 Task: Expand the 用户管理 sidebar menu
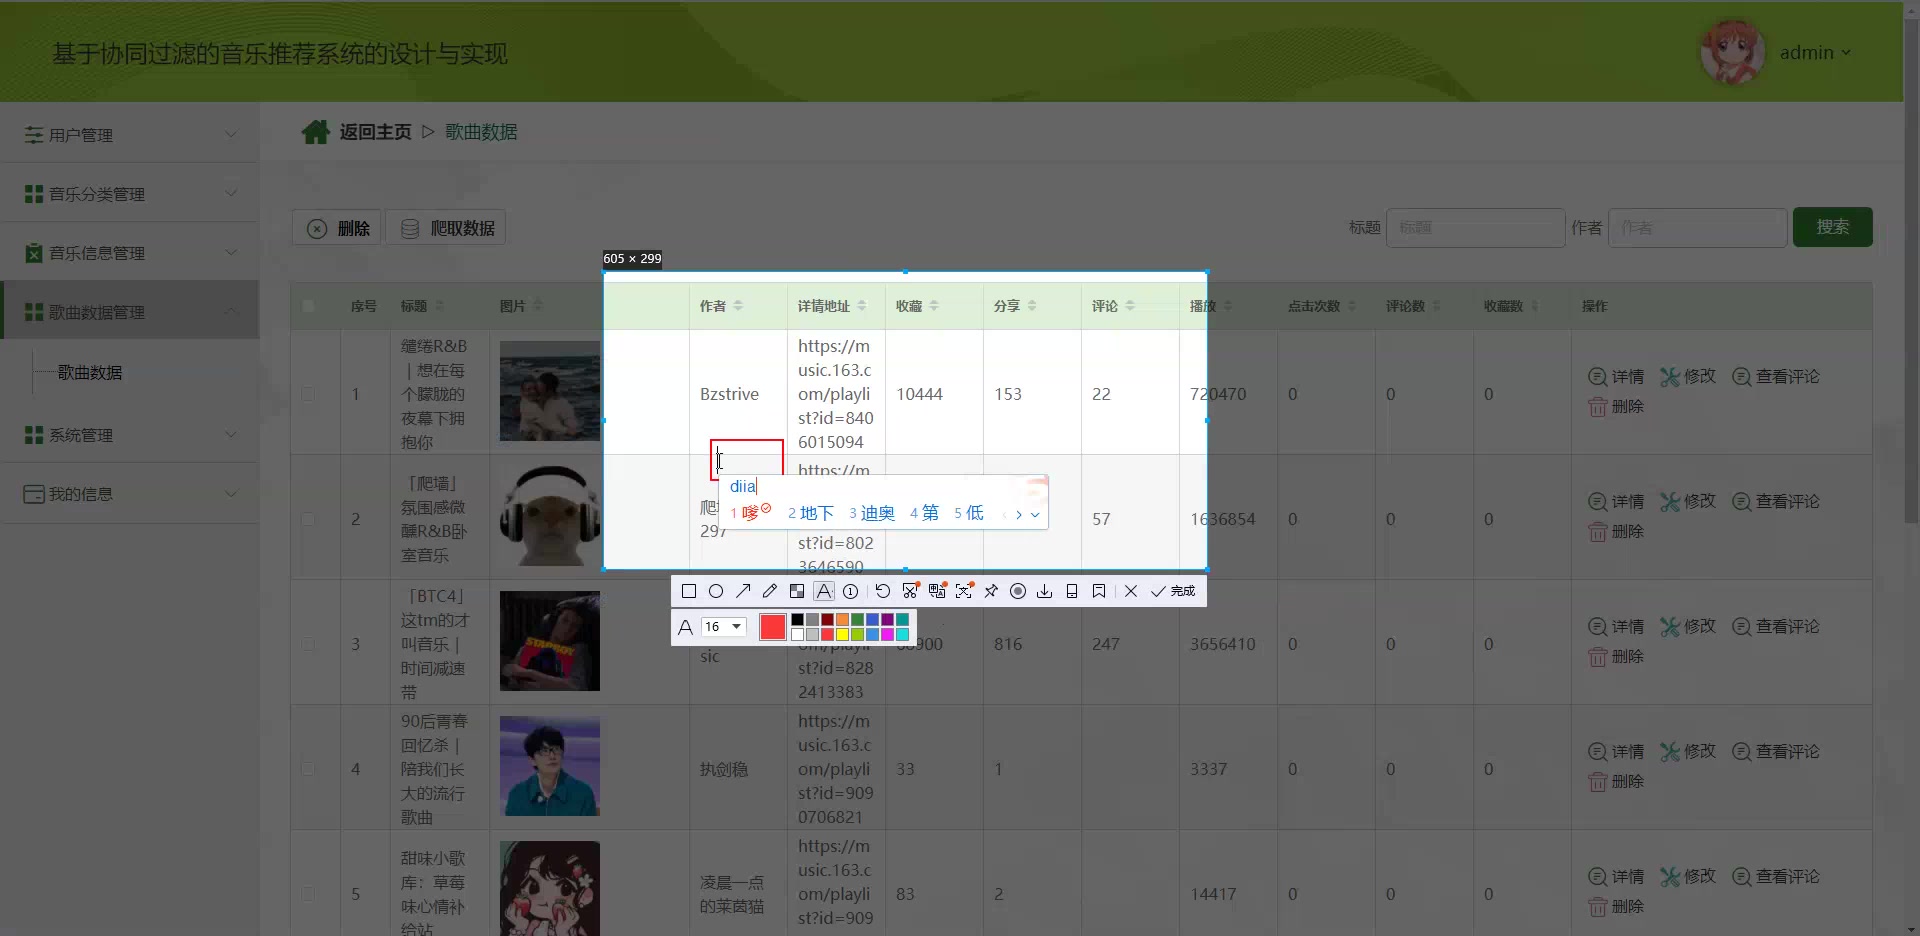[x=130, y=134]
